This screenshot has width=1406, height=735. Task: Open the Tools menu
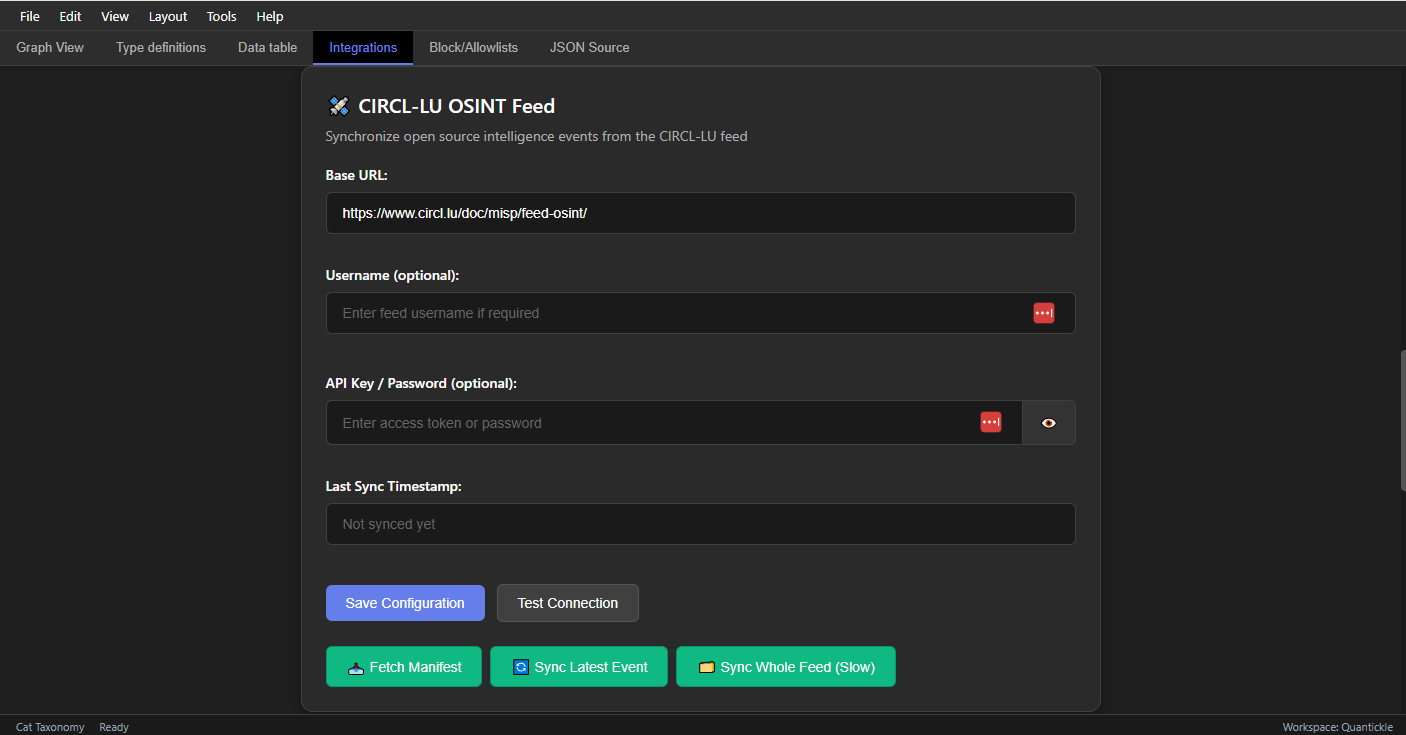click(x=222, y=16)
